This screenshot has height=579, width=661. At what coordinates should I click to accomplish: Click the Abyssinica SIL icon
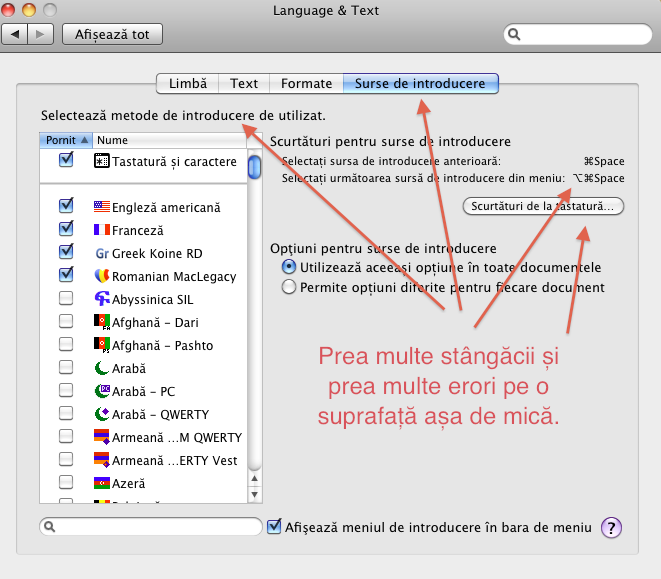coord(102,299)
